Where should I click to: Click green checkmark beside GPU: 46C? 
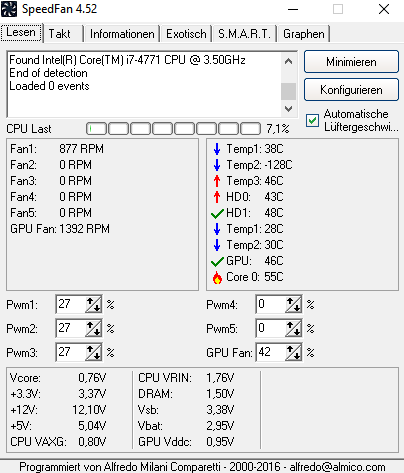click(x=217, y=261)
